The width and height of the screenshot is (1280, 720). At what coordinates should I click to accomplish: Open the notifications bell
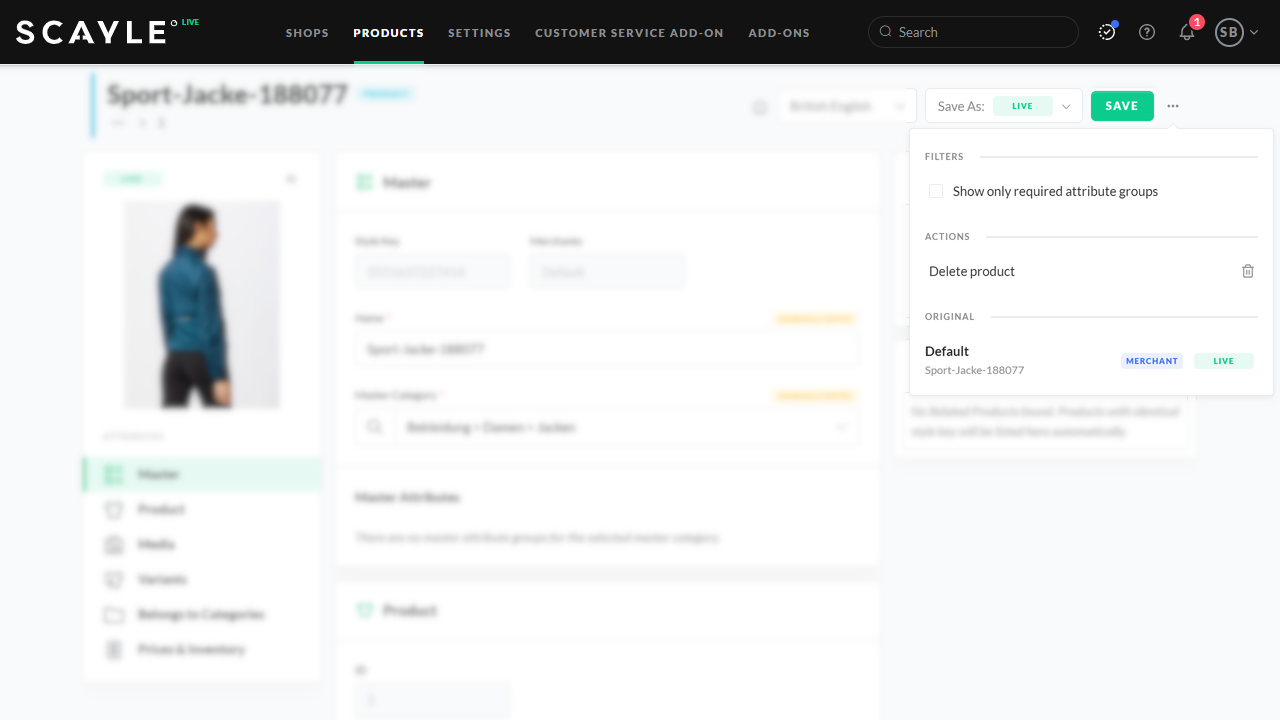click(x=1187, y=32)
